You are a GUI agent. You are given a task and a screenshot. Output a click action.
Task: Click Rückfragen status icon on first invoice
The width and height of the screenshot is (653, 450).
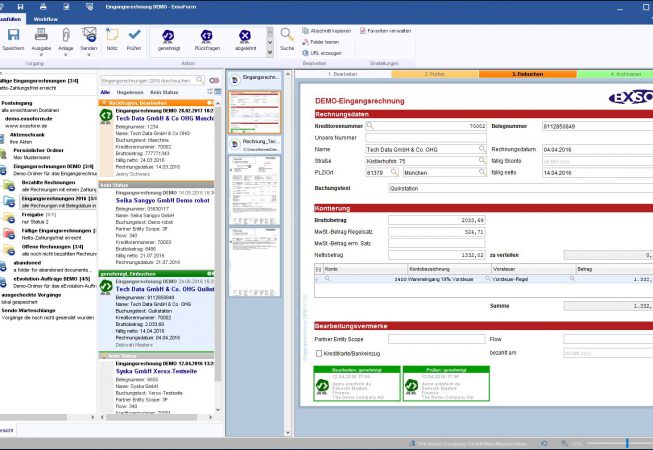coord(106,116)
